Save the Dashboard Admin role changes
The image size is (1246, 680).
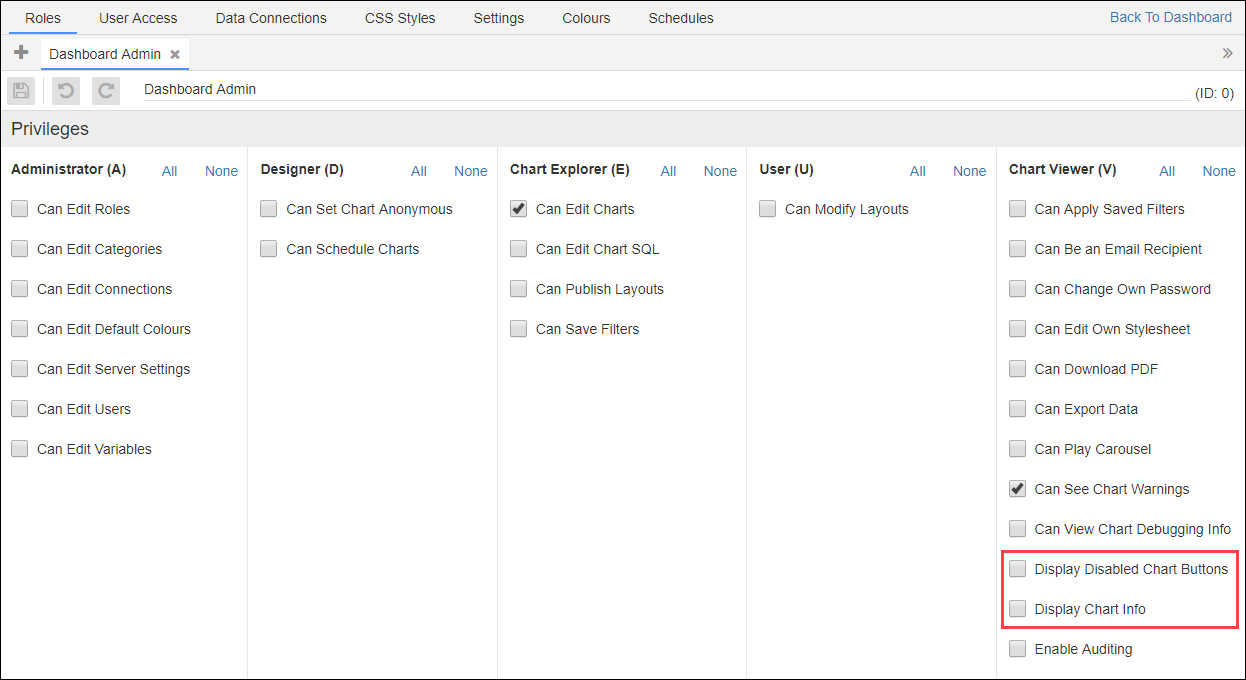(20, 90)
